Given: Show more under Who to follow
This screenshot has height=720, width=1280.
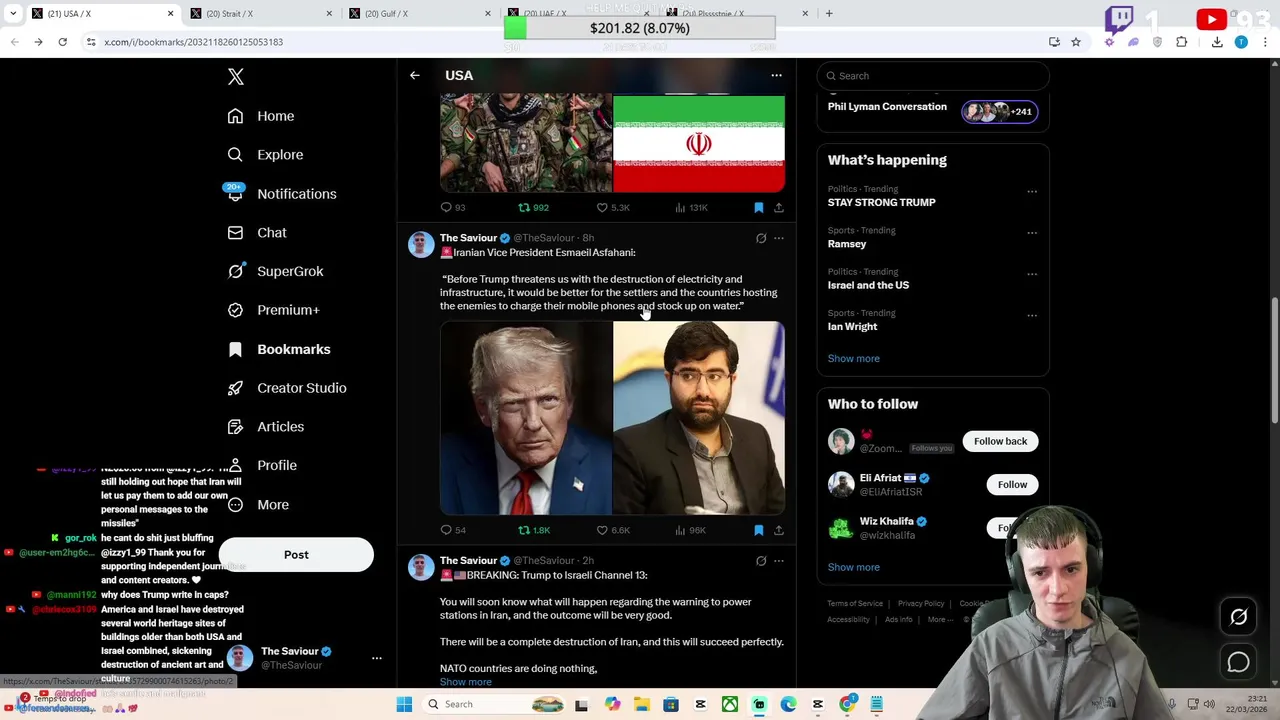Looking at the screenshot, I should (854, 568).
